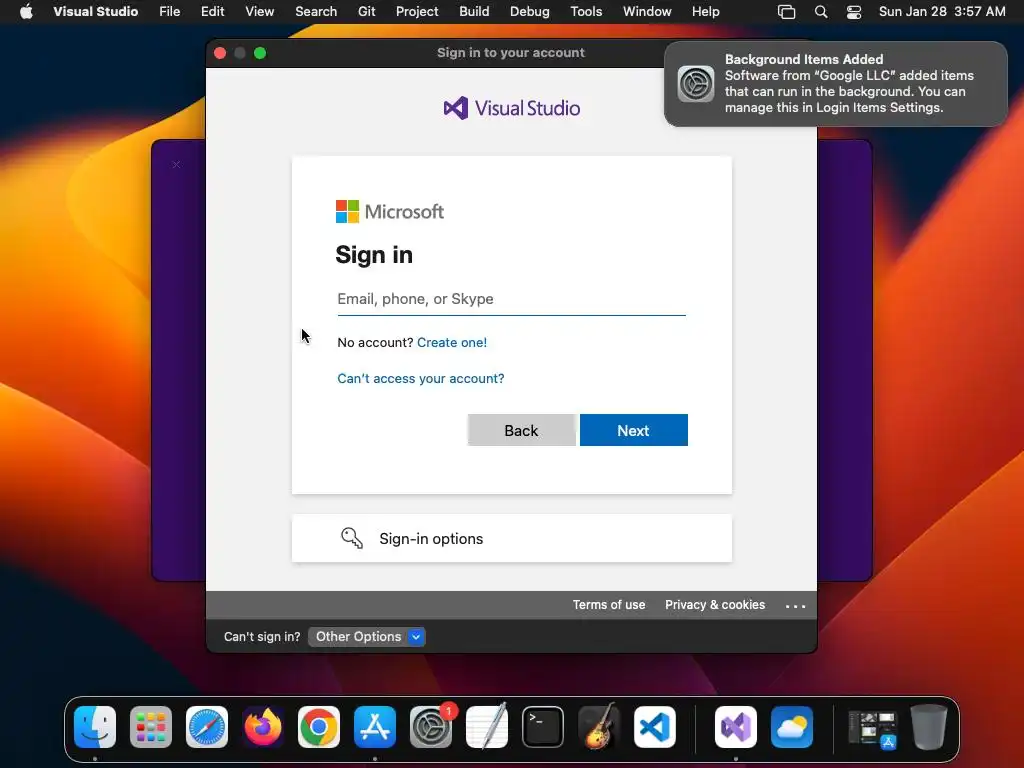
Task: Open the Git menu
Action: point(366,12)
